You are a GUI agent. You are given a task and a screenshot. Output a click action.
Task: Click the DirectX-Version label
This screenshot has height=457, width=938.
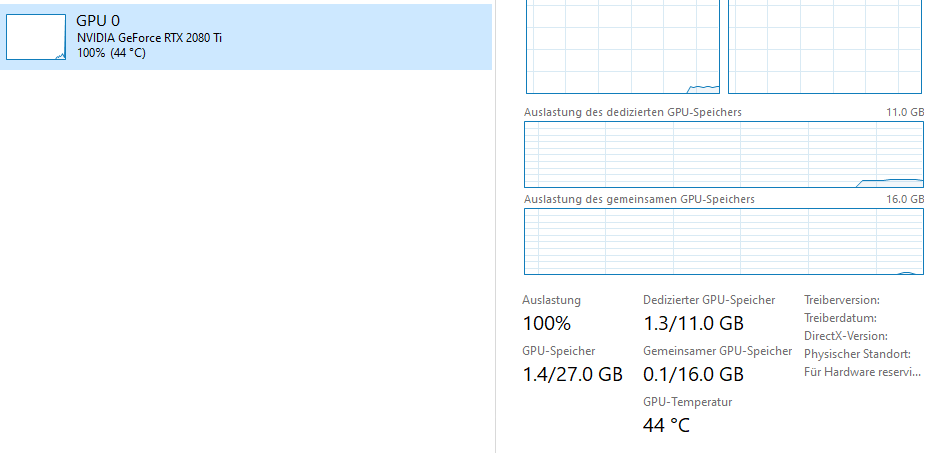(846, 336)
